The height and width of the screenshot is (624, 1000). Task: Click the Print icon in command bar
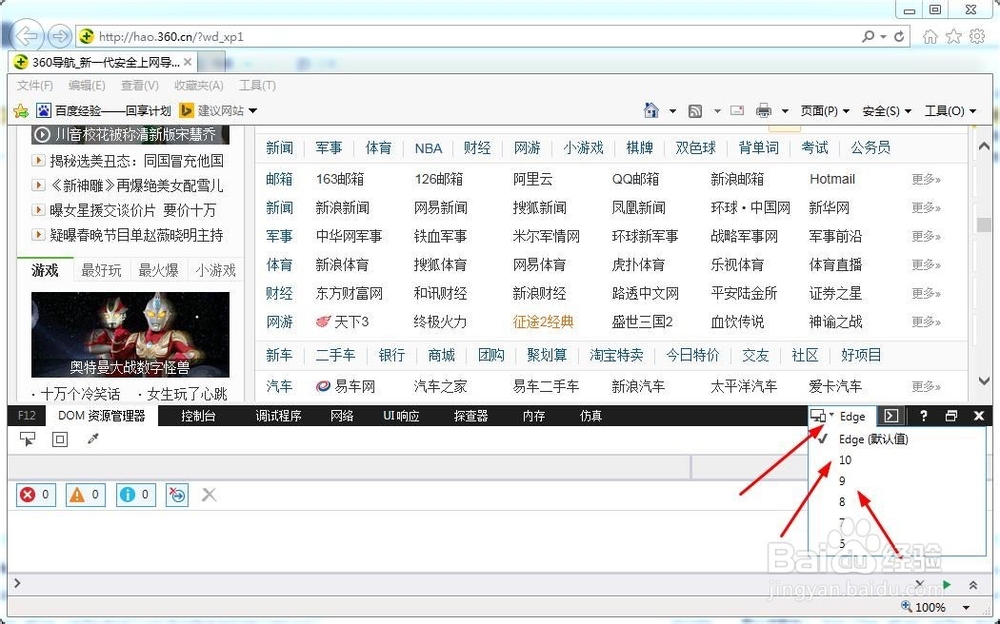[763, 111]
